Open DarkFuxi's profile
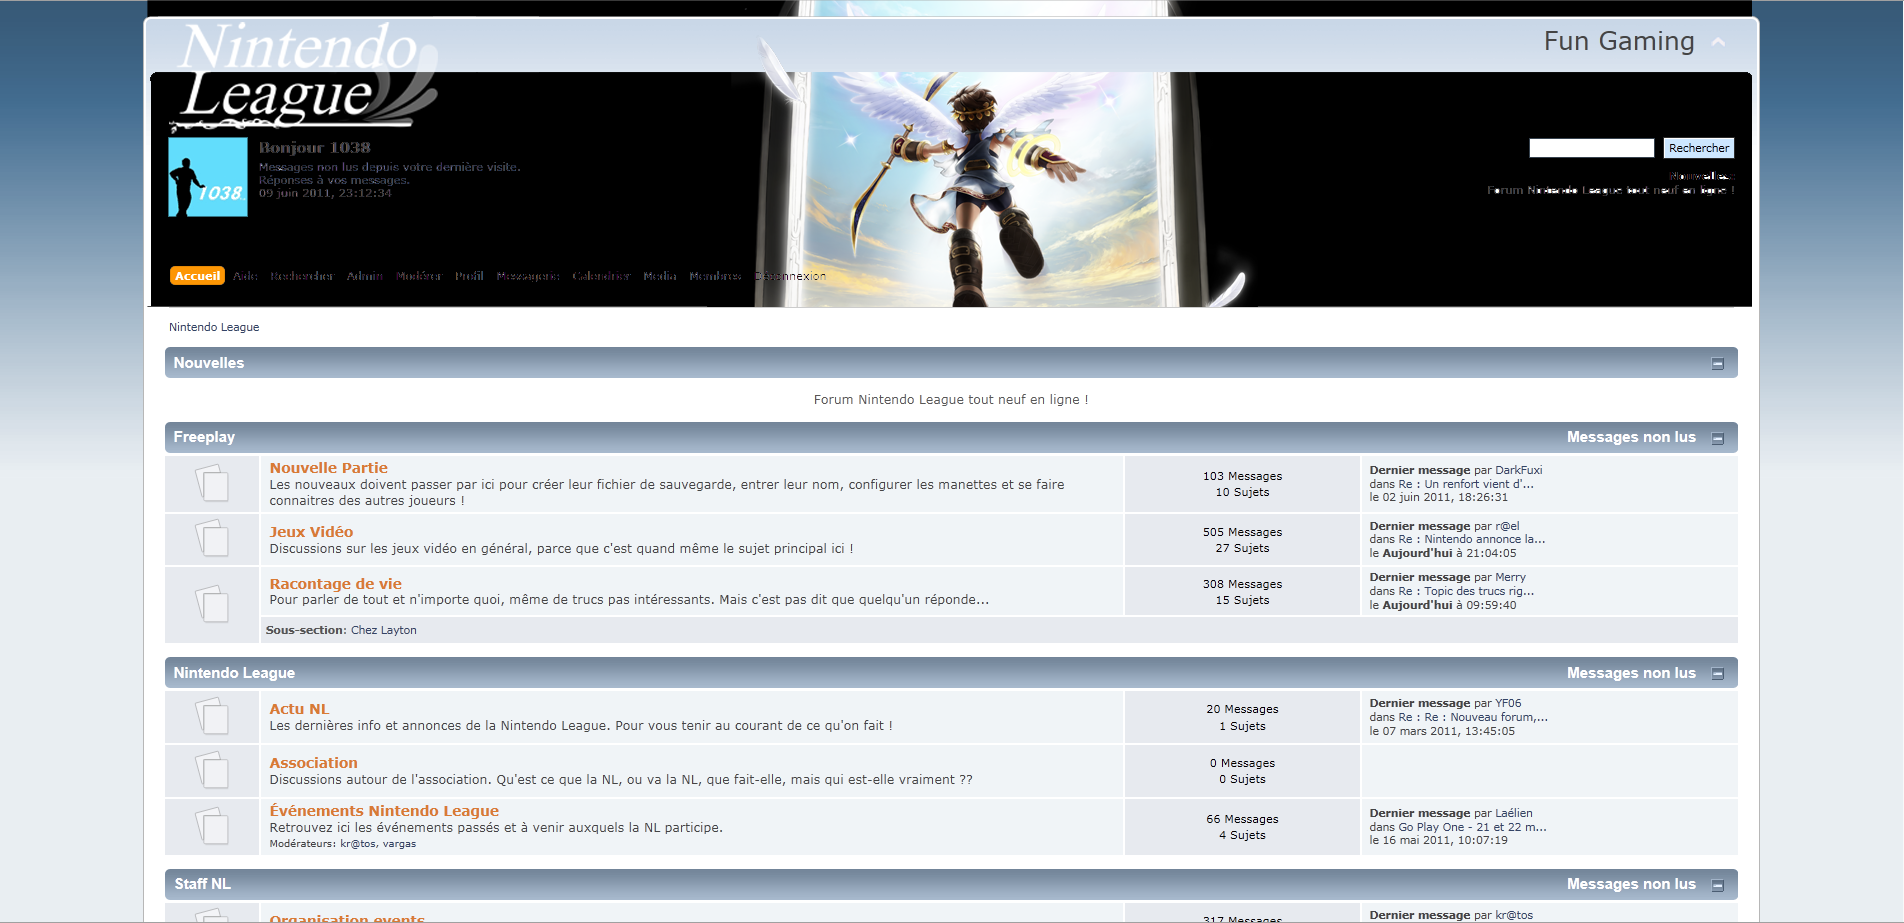1904x923 pixels. tap(1518, 470)
